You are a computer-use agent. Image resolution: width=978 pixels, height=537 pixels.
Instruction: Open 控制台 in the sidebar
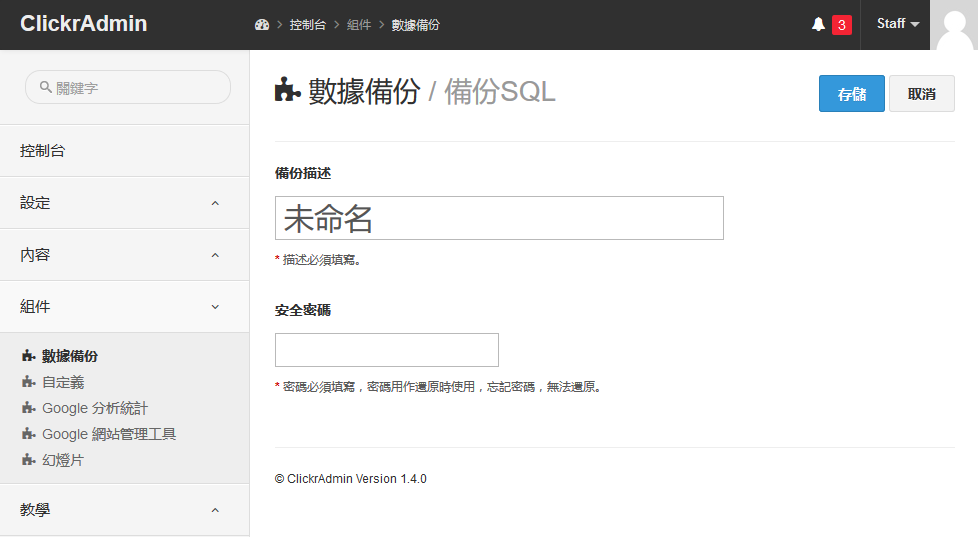pyautogui.click(x=125, y=150)
